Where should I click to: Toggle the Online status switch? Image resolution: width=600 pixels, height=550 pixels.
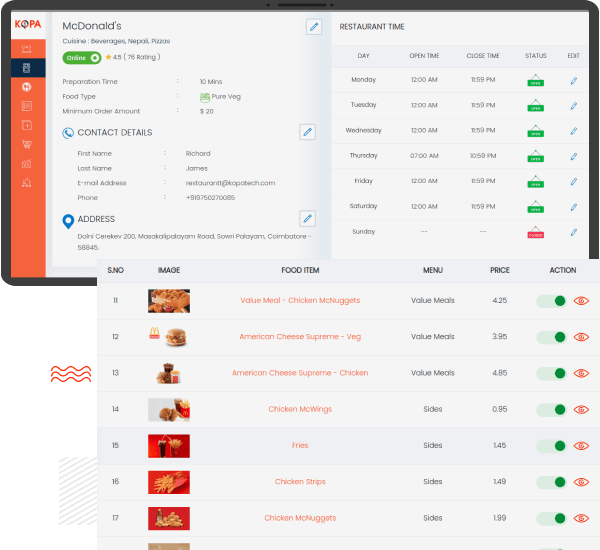82,58
